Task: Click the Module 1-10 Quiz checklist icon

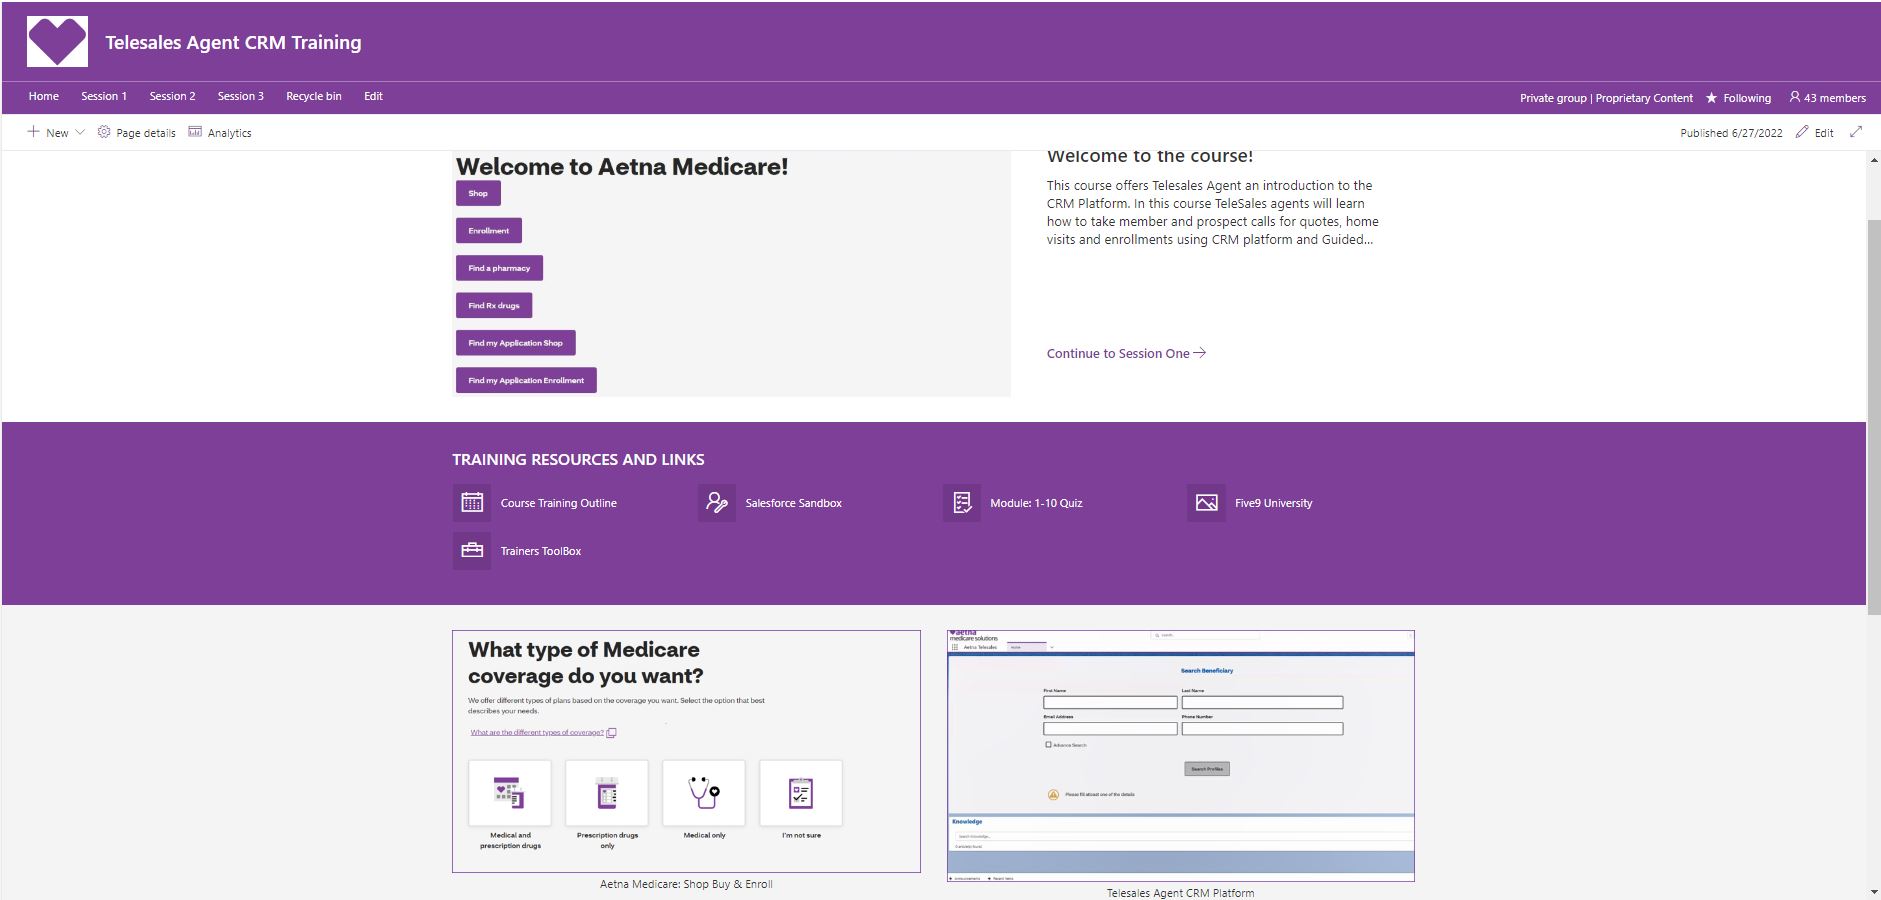Action: click(x=962, y=503)
